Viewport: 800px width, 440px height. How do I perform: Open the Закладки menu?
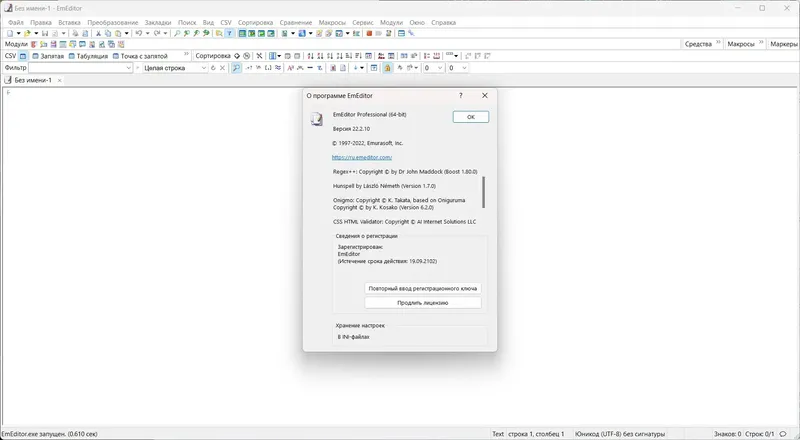pyautogui.click(x=158, y=22)
